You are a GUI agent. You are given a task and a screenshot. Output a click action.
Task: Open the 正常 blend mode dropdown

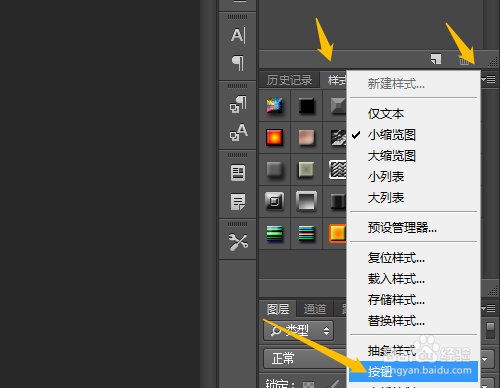click(x=305, y=359)
